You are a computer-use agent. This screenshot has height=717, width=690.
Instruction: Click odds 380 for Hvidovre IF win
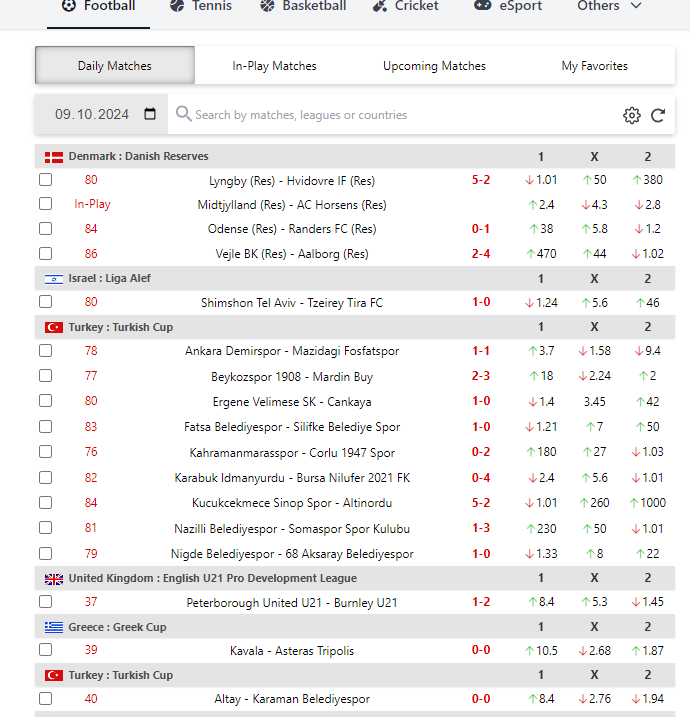647,180
